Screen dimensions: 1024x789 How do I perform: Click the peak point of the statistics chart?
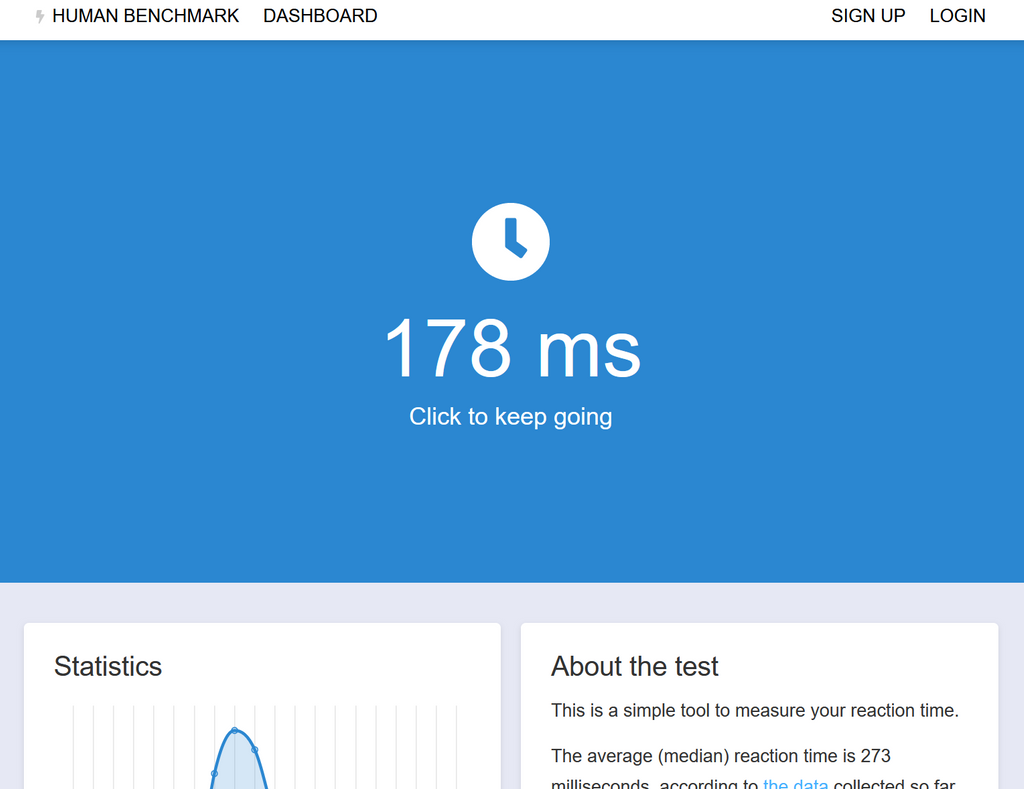235,730
